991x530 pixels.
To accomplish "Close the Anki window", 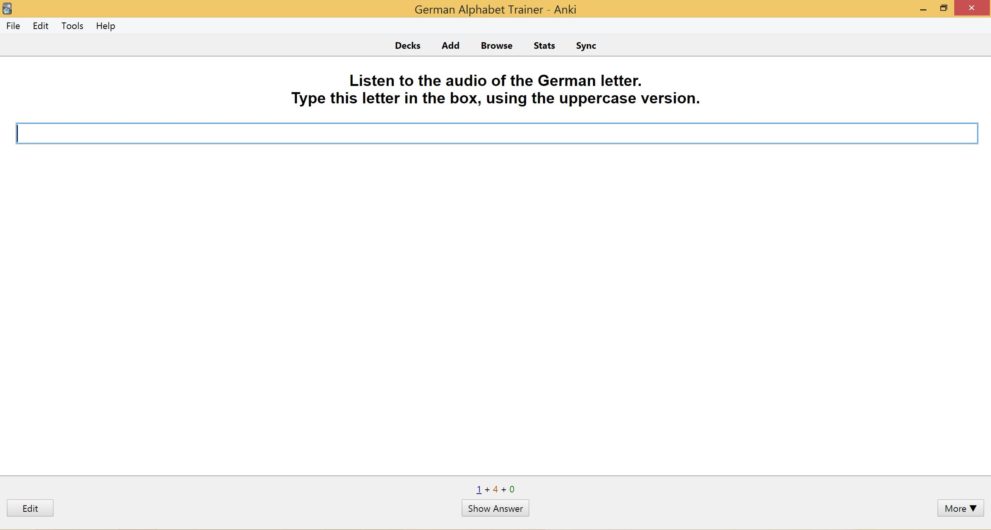I will tap(970, 8).
